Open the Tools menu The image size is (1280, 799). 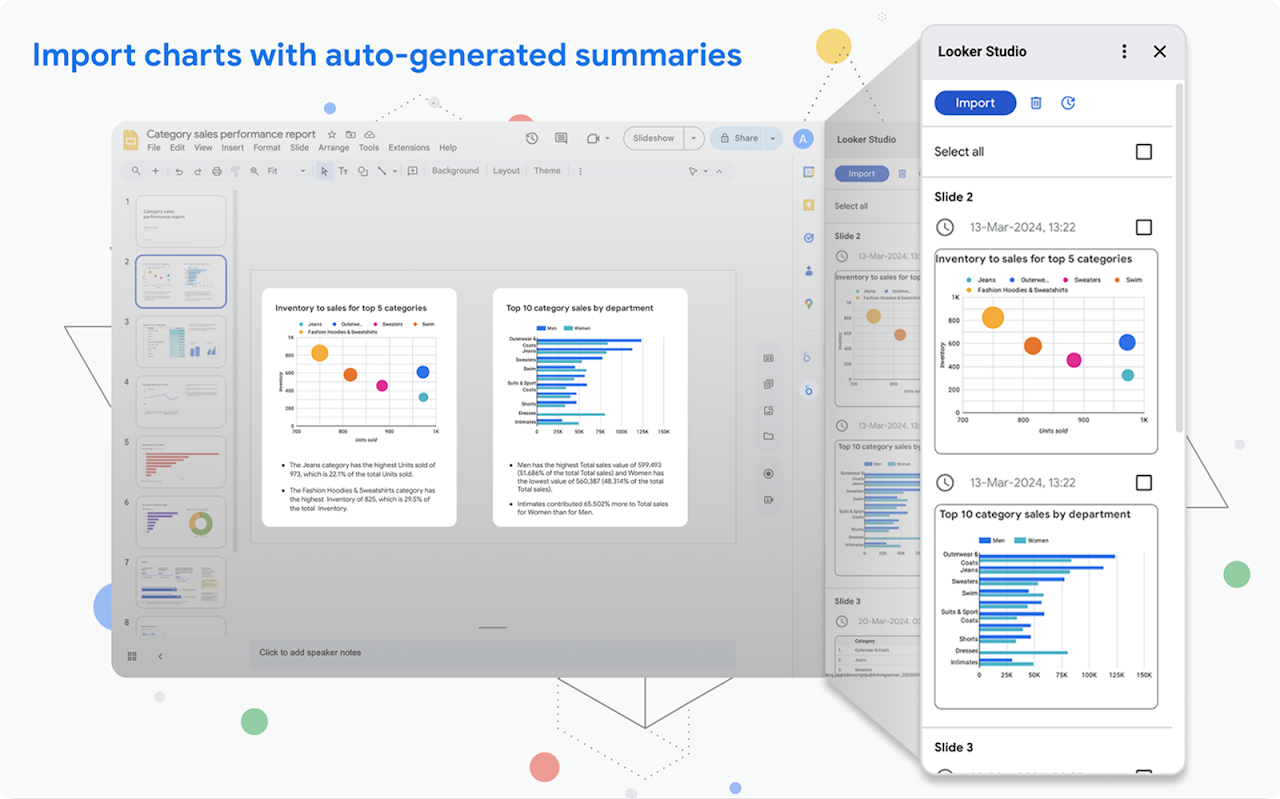pyautogui.click(x=369, y=148)
